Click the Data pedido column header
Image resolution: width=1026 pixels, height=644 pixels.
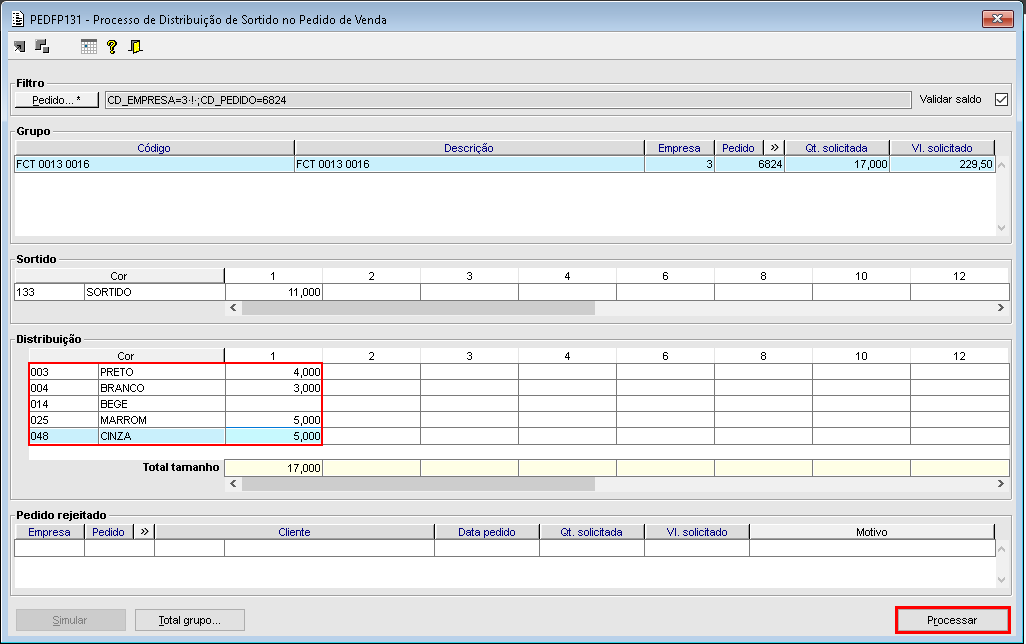(487, 531)
